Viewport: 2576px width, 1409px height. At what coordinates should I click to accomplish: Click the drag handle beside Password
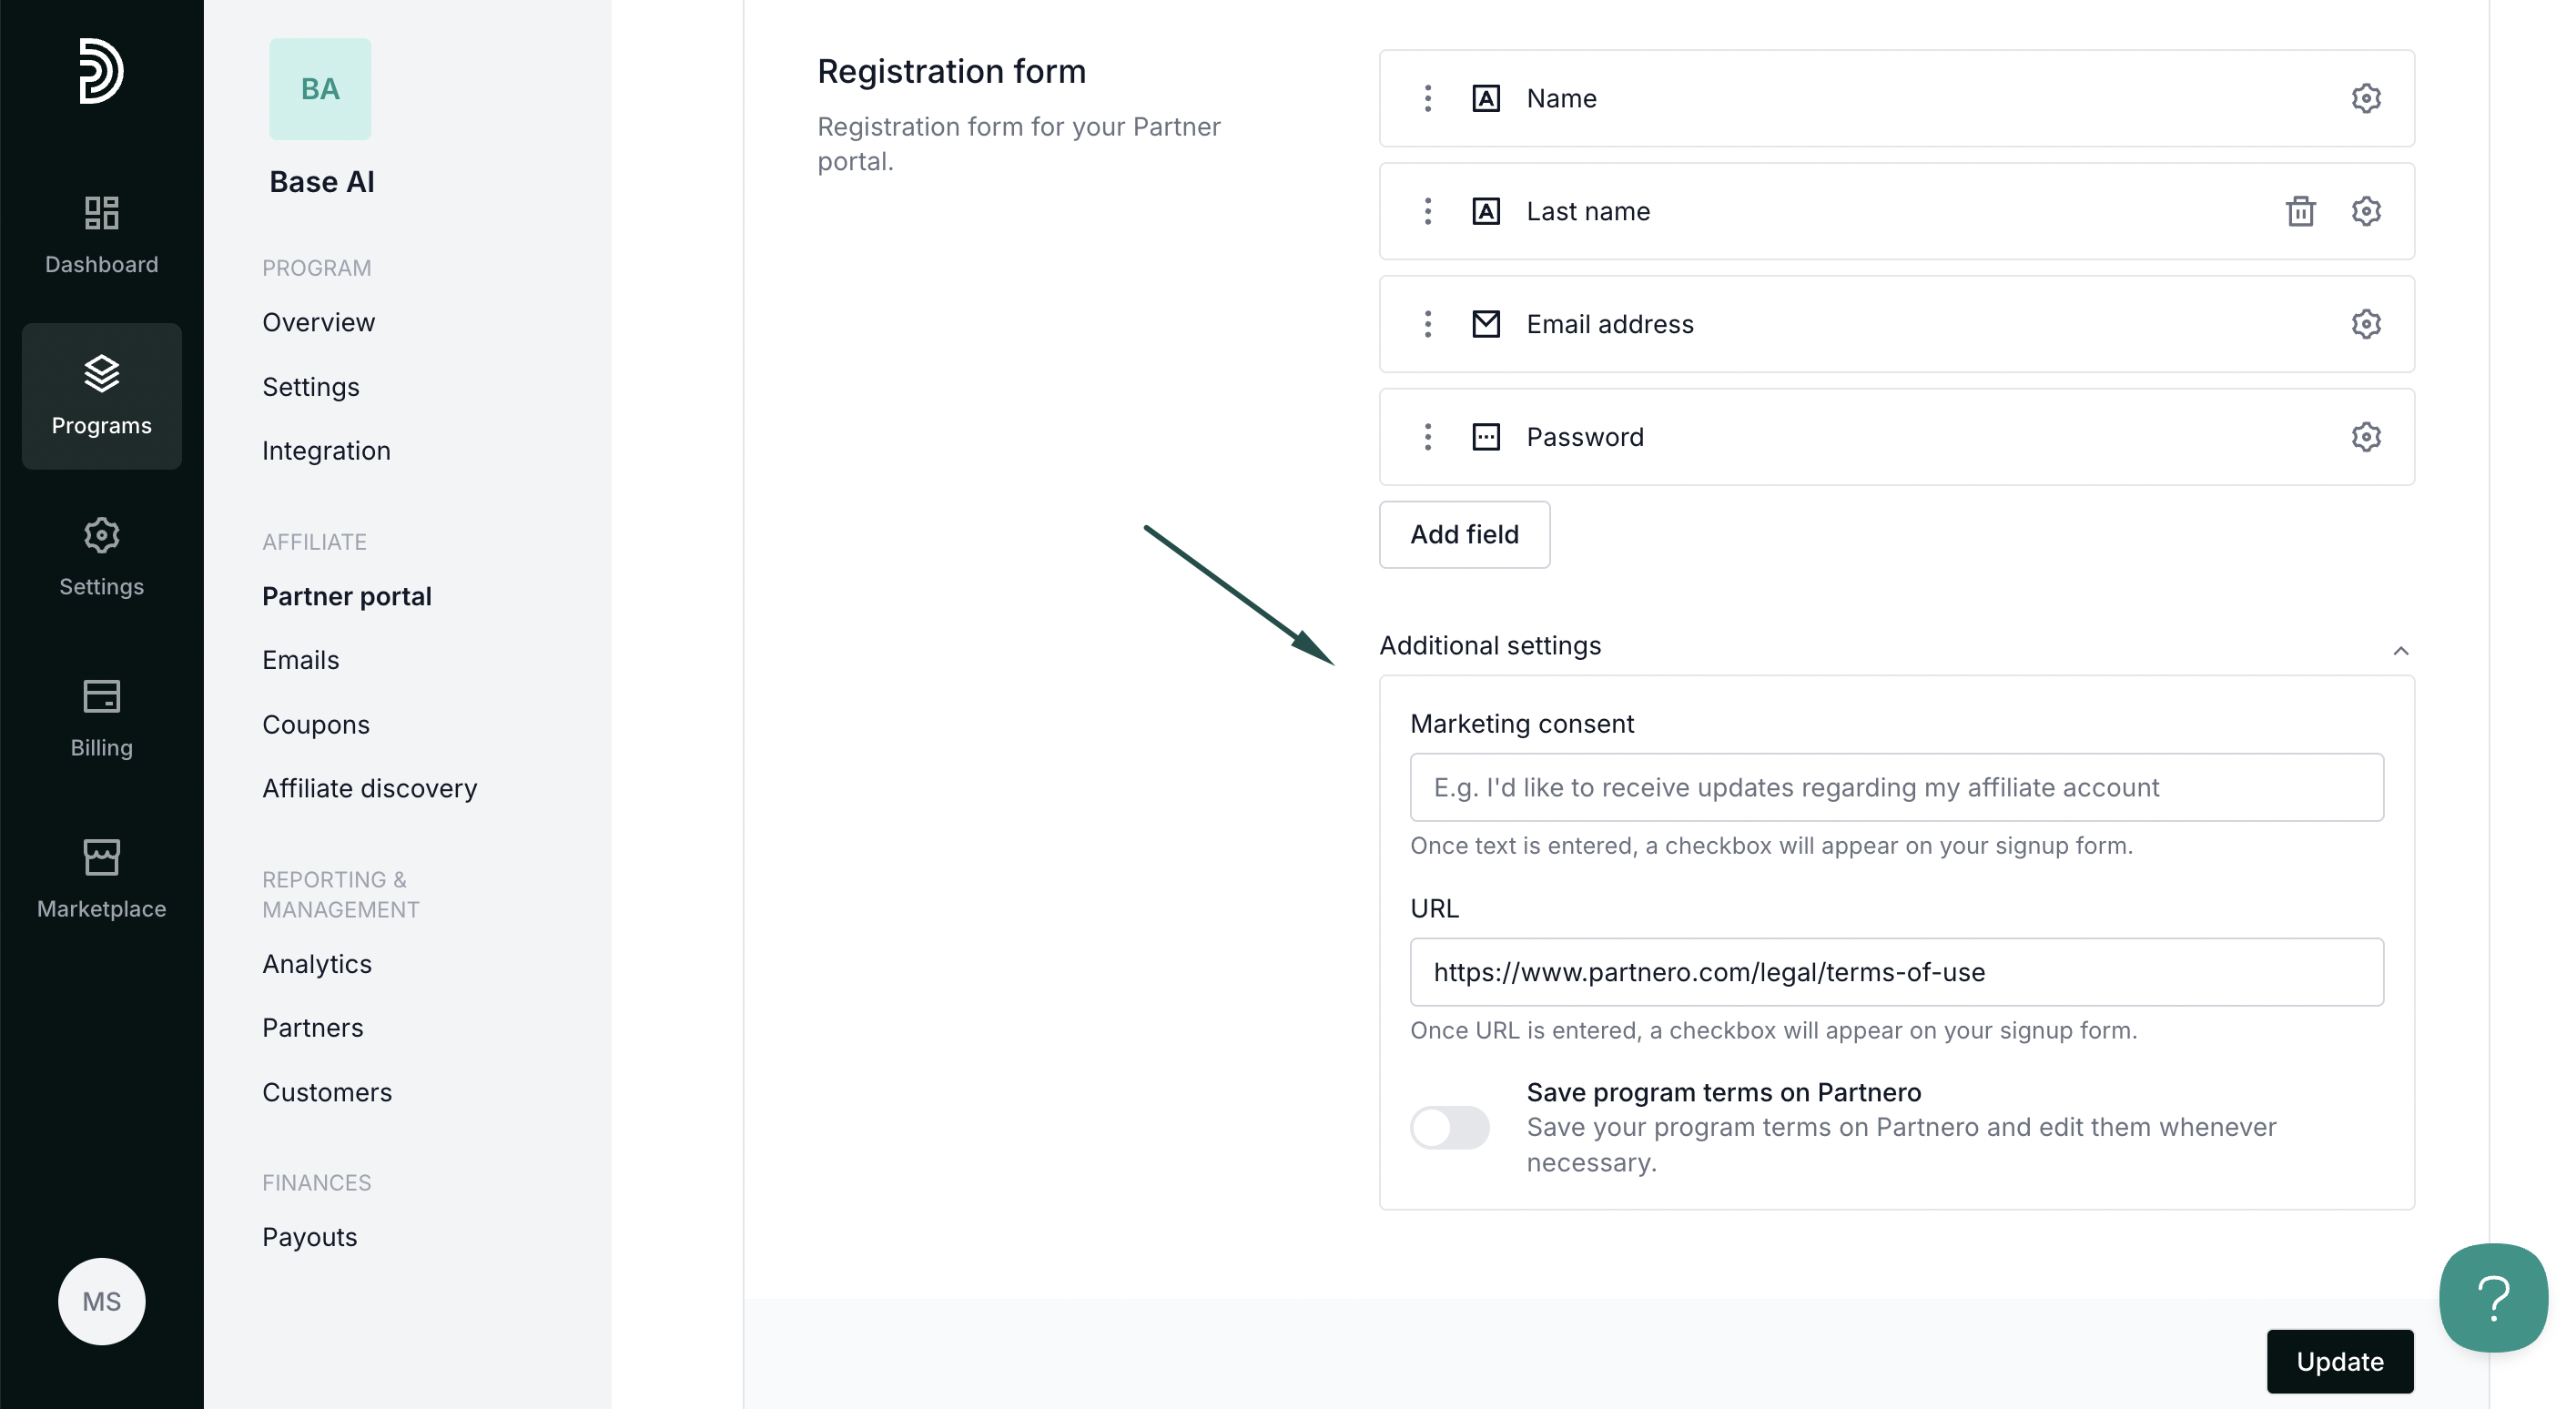pos(1427,437)
